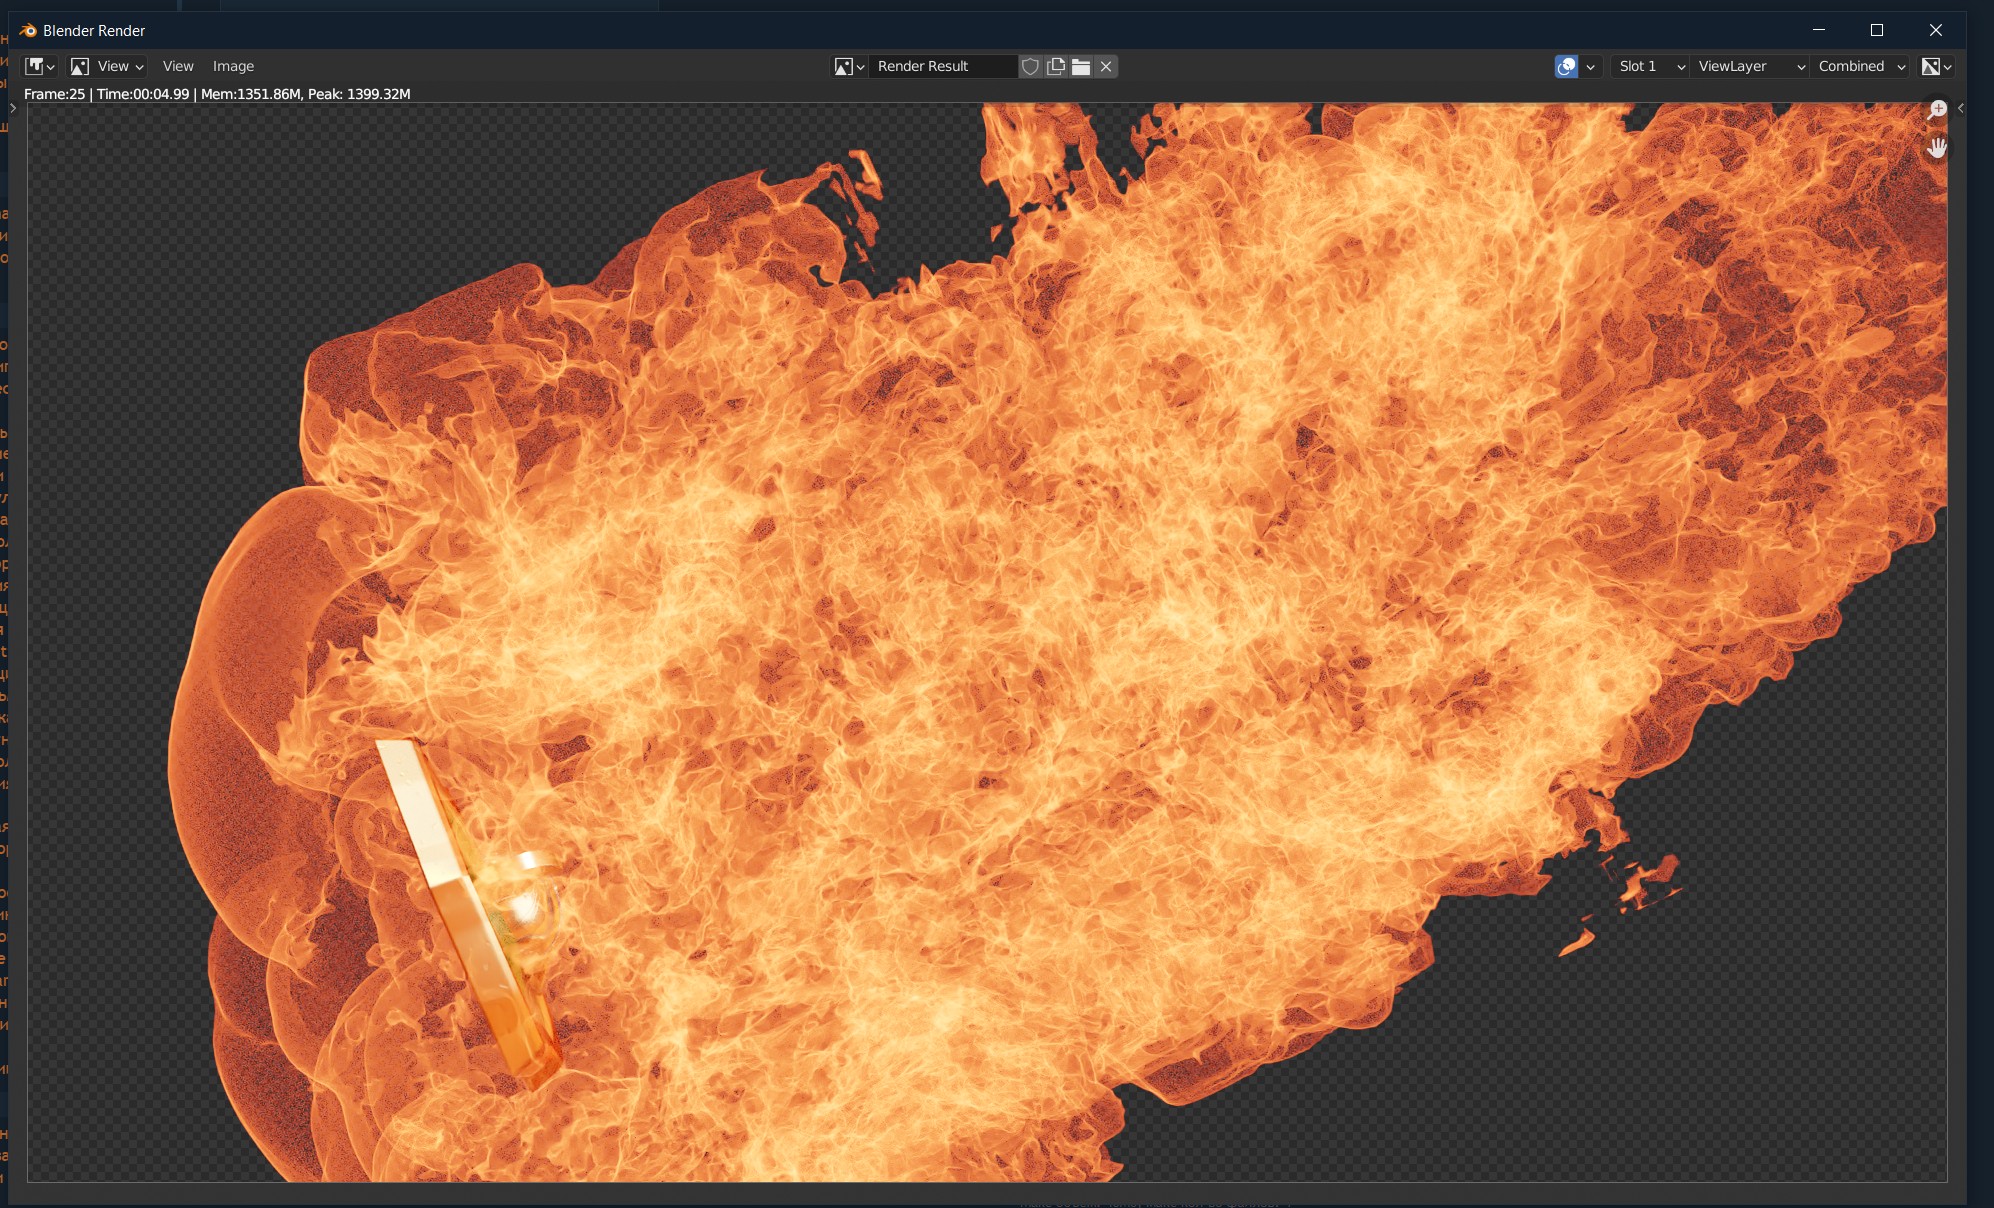Open the Image menu
This screenshot has width=1994, height=1208.
pos(233,66)
